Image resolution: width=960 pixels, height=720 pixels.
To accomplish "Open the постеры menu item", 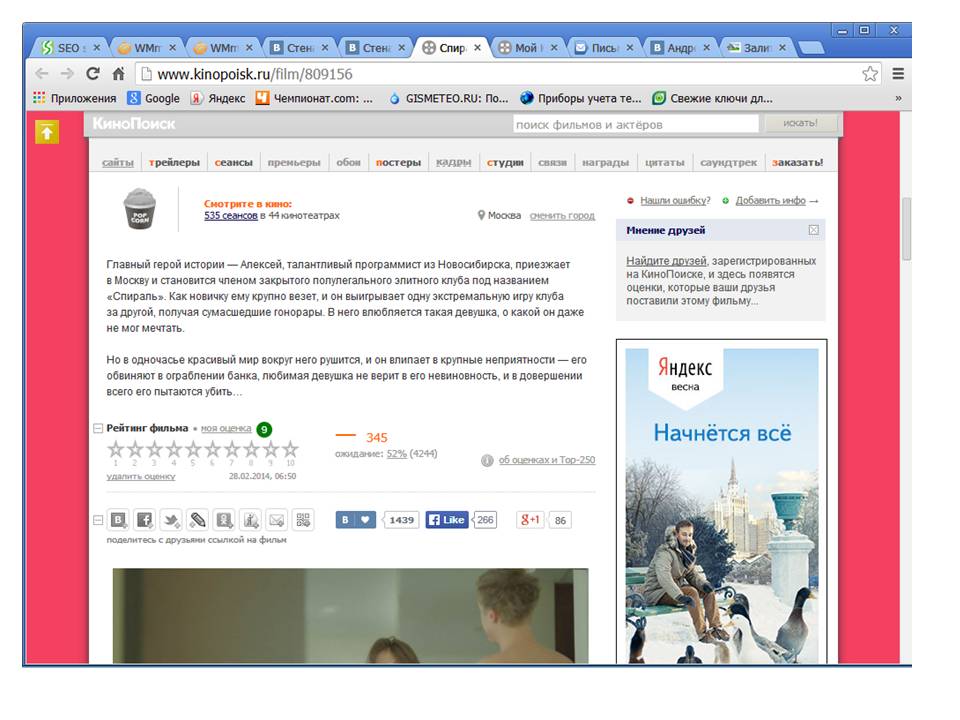I will pyautogui.click(x=398, y=162).
